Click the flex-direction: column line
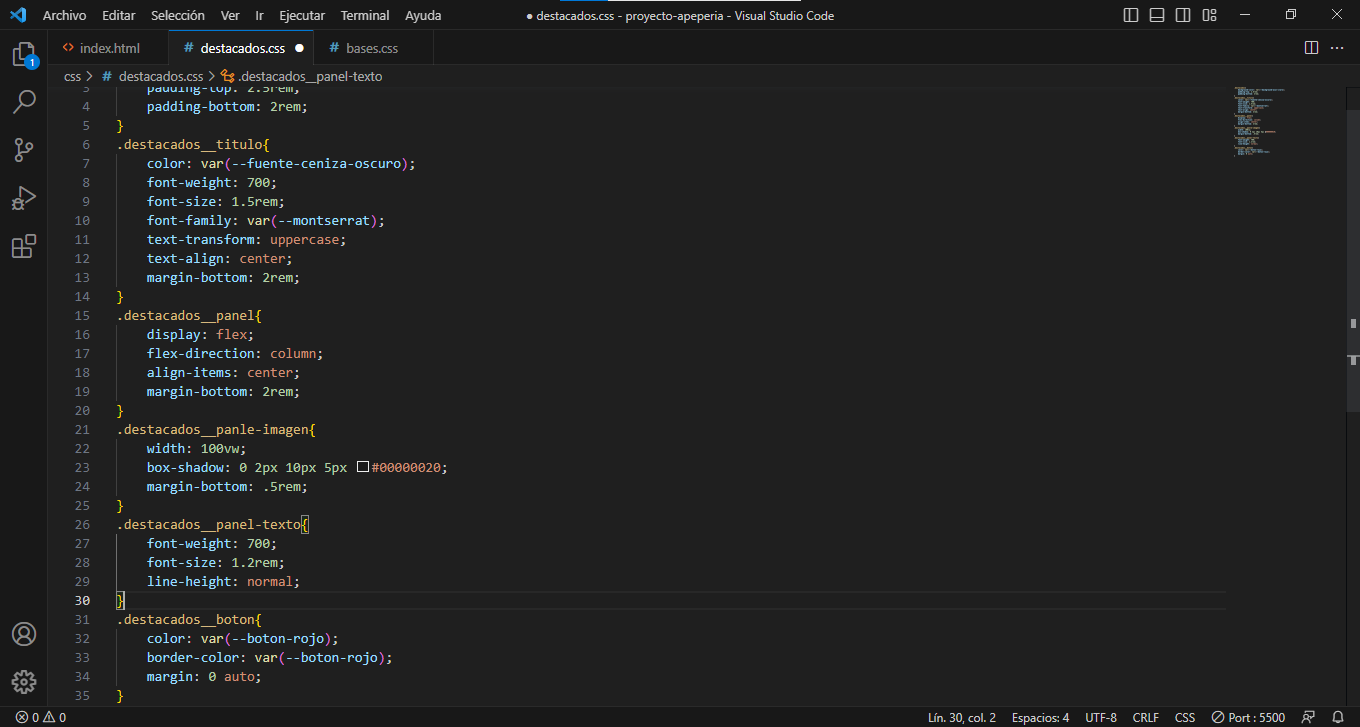Viewport: 1360px width, 727px height. 235,353
